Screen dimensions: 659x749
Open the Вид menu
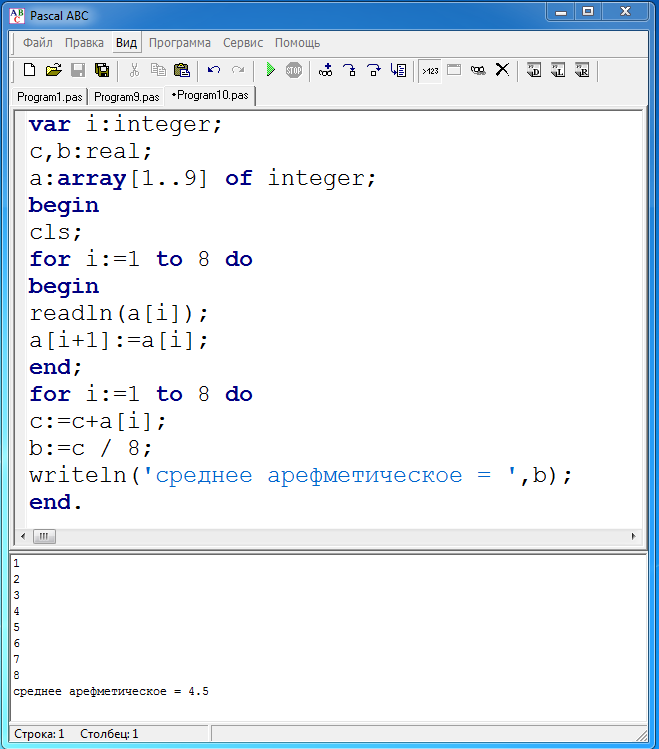(x=127, y=43)
